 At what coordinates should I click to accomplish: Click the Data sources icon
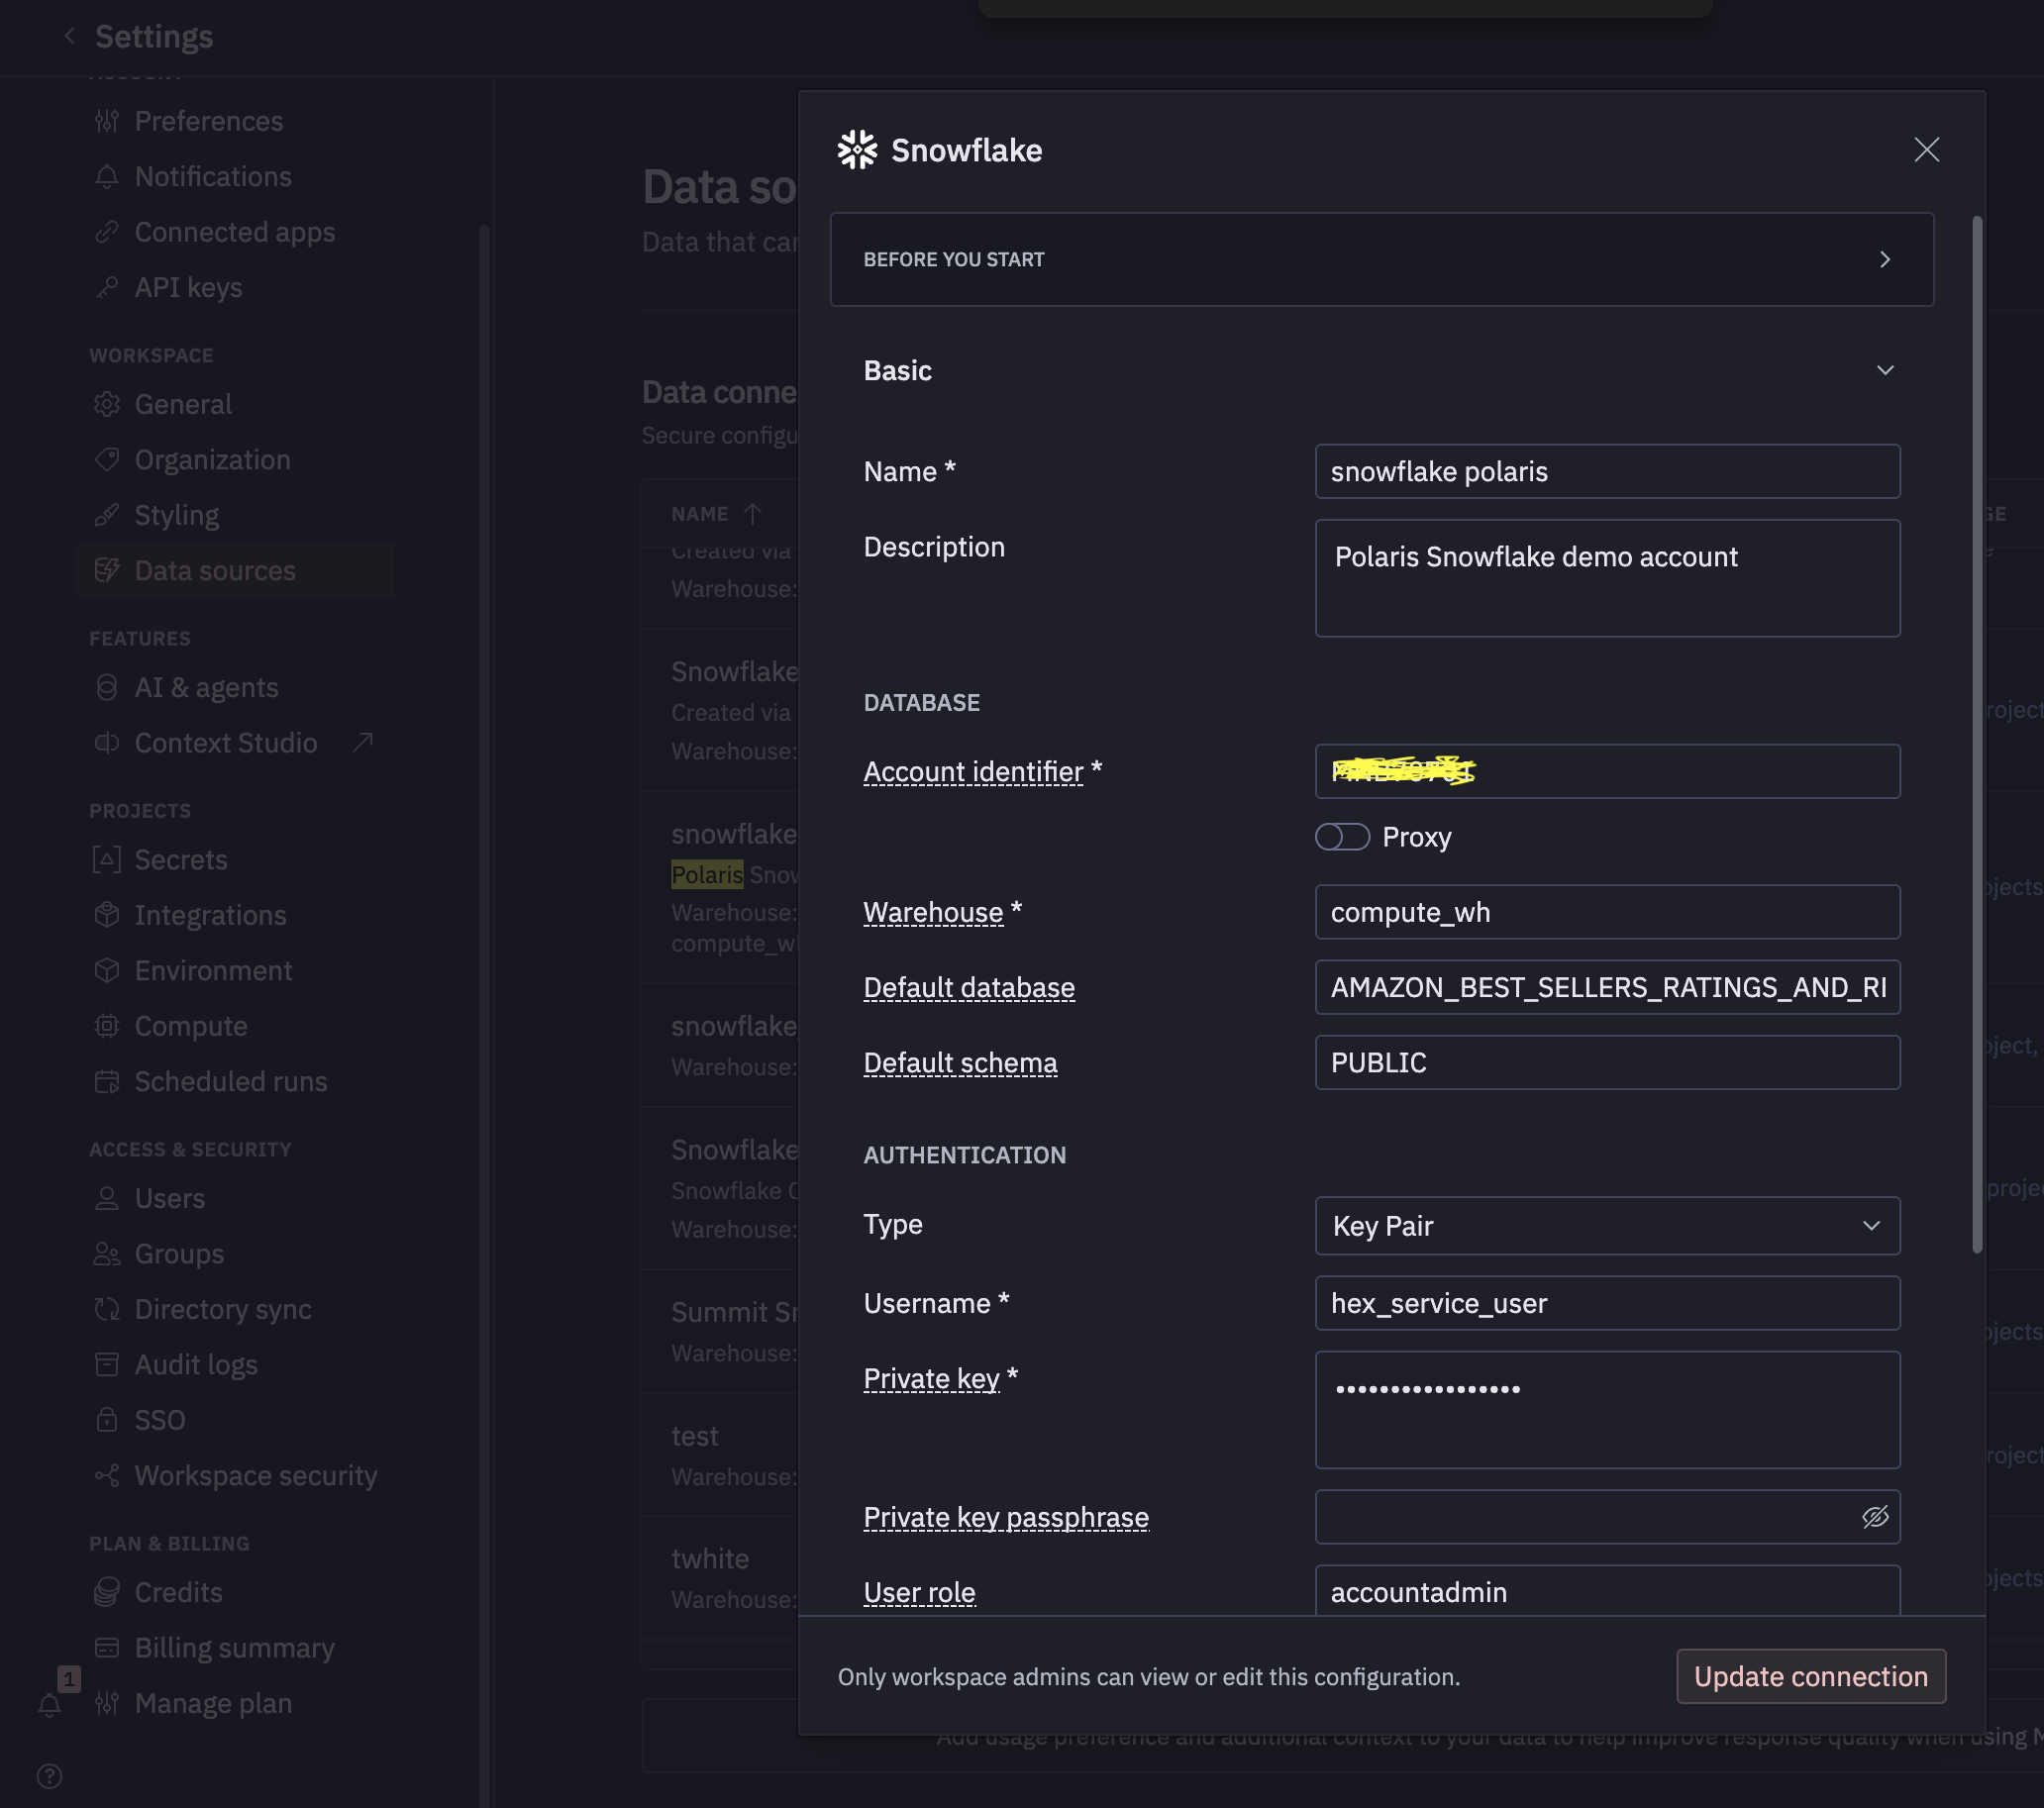(x=107, y=571)
